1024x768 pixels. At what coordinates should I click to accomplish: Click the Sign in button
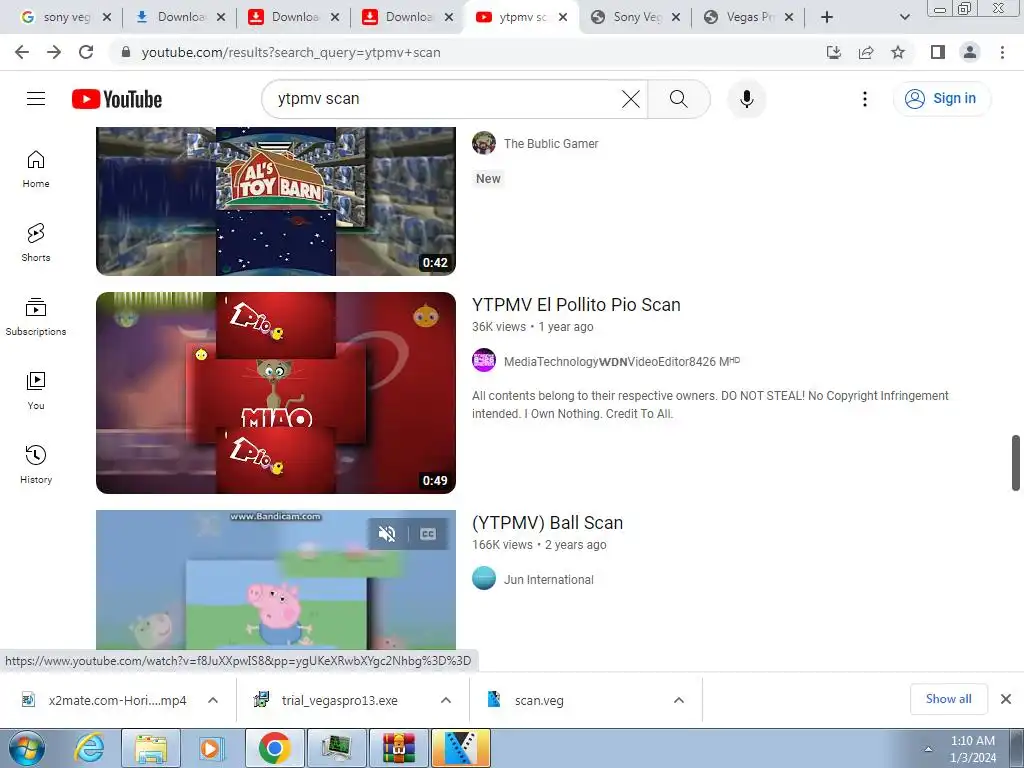[x=941, y=99]
